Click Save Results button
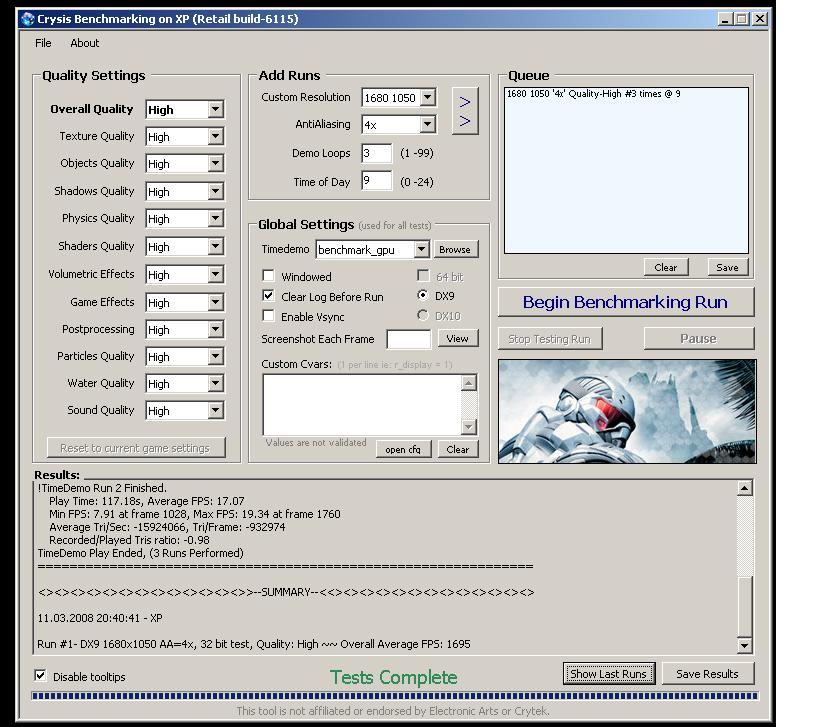Image resolution: width=840 pixels, height=727 pixels. pos(708,674)
